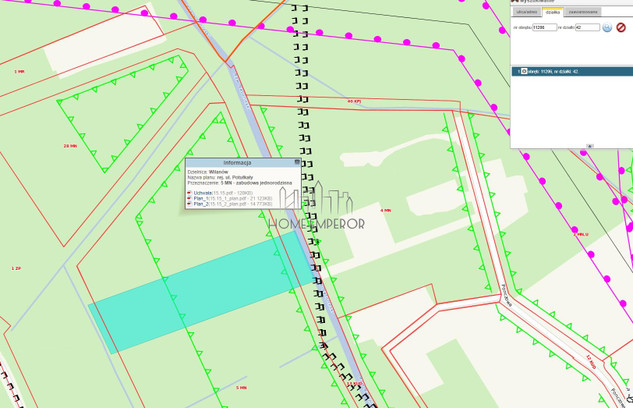Viewport: 633px width, 408px height.
Task: Click the highlighted cyan parcel on map
Action: coord(190,290)
